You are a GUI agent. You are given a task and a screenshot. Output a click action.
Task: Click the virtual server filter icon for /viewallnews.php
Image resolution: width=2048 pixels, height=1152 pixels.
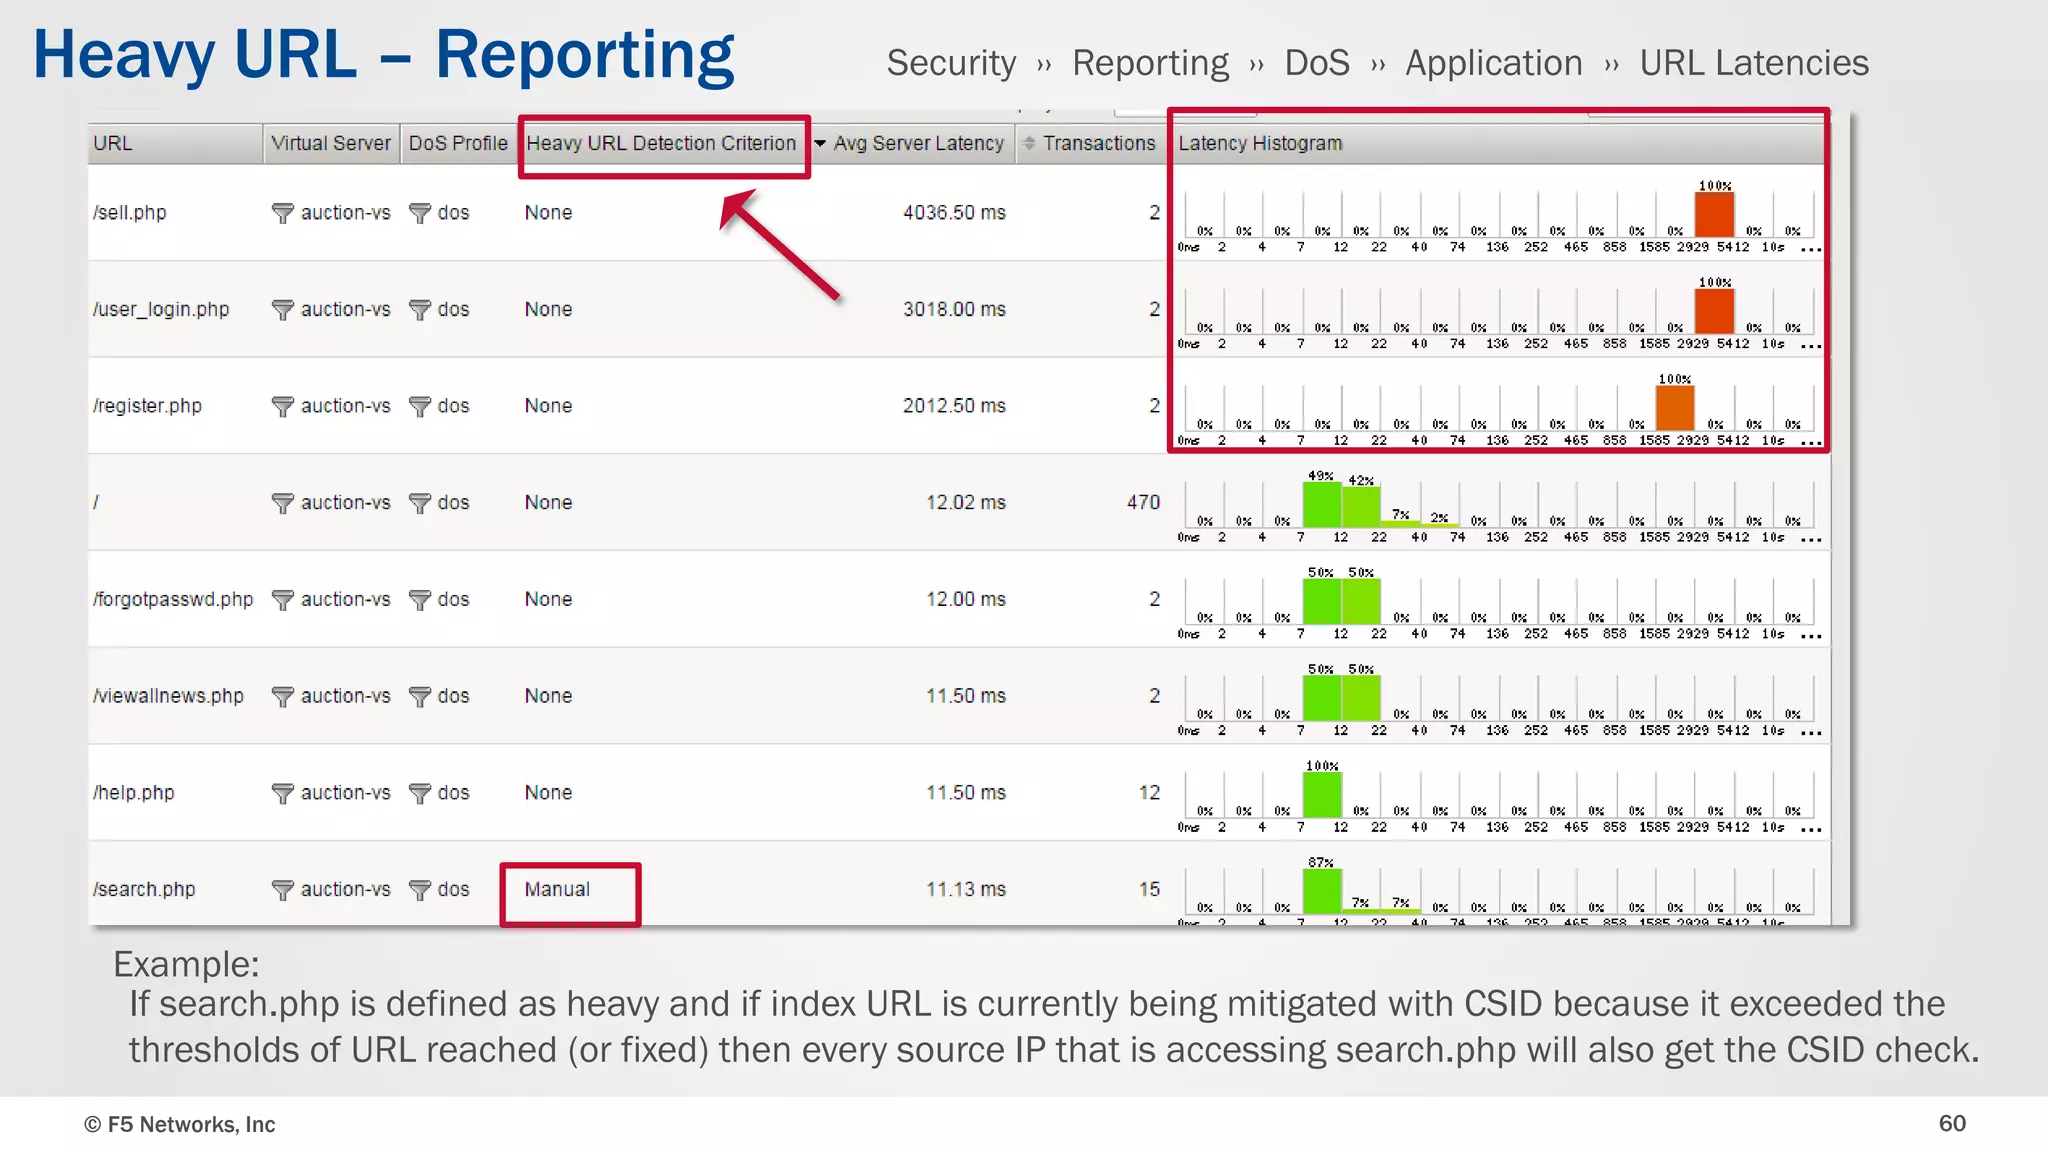point(283,696)
